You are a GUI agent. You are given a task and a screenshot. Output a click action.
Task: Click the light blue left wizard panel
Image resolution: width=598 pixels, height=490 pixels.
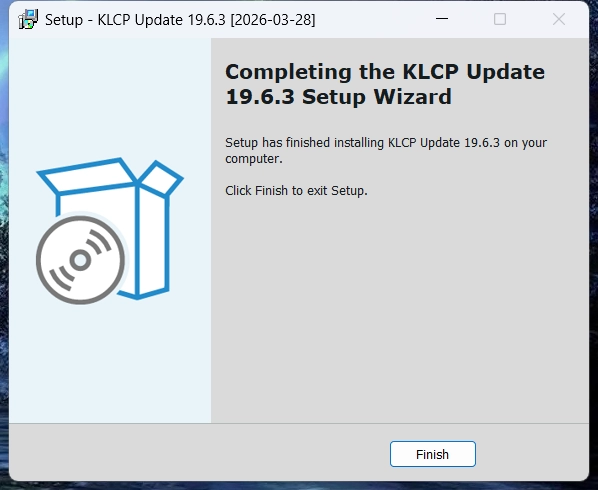(x=110, y=362)
